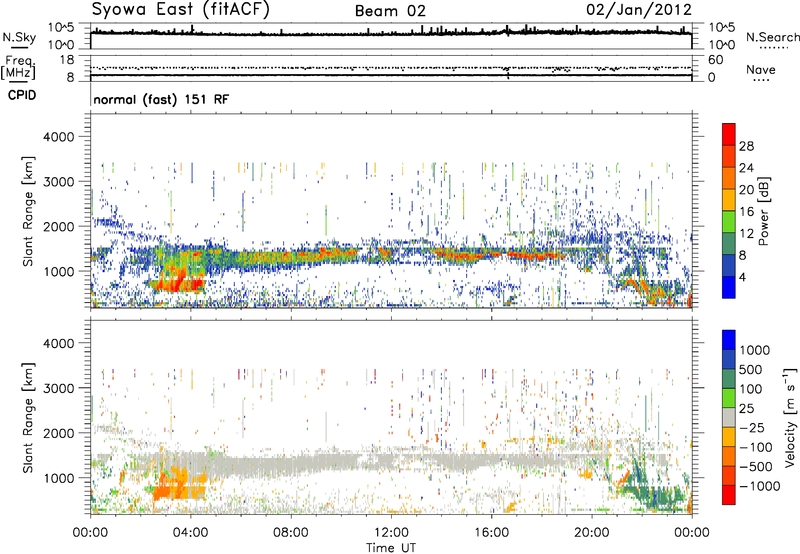
Task: Click the "-1000" velocity colorbar label
Action: 759,486
